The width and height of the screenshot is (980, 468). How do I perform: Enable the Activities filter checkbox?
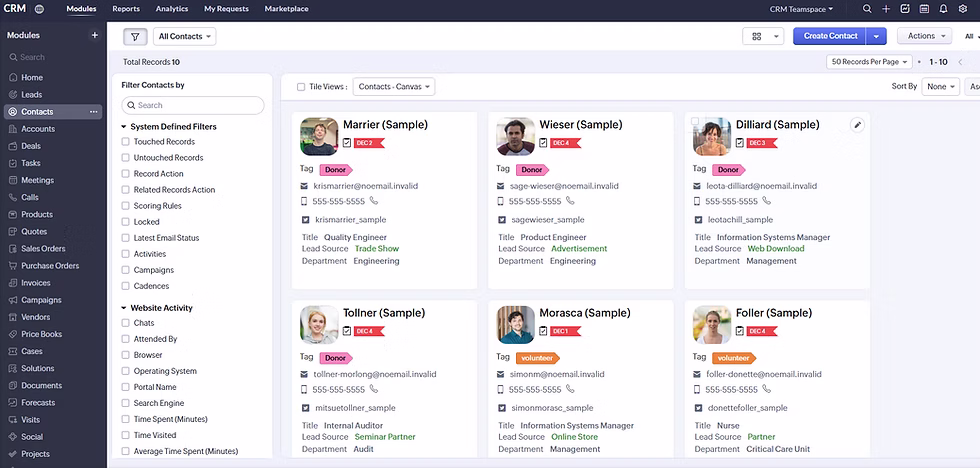[126, 254]
